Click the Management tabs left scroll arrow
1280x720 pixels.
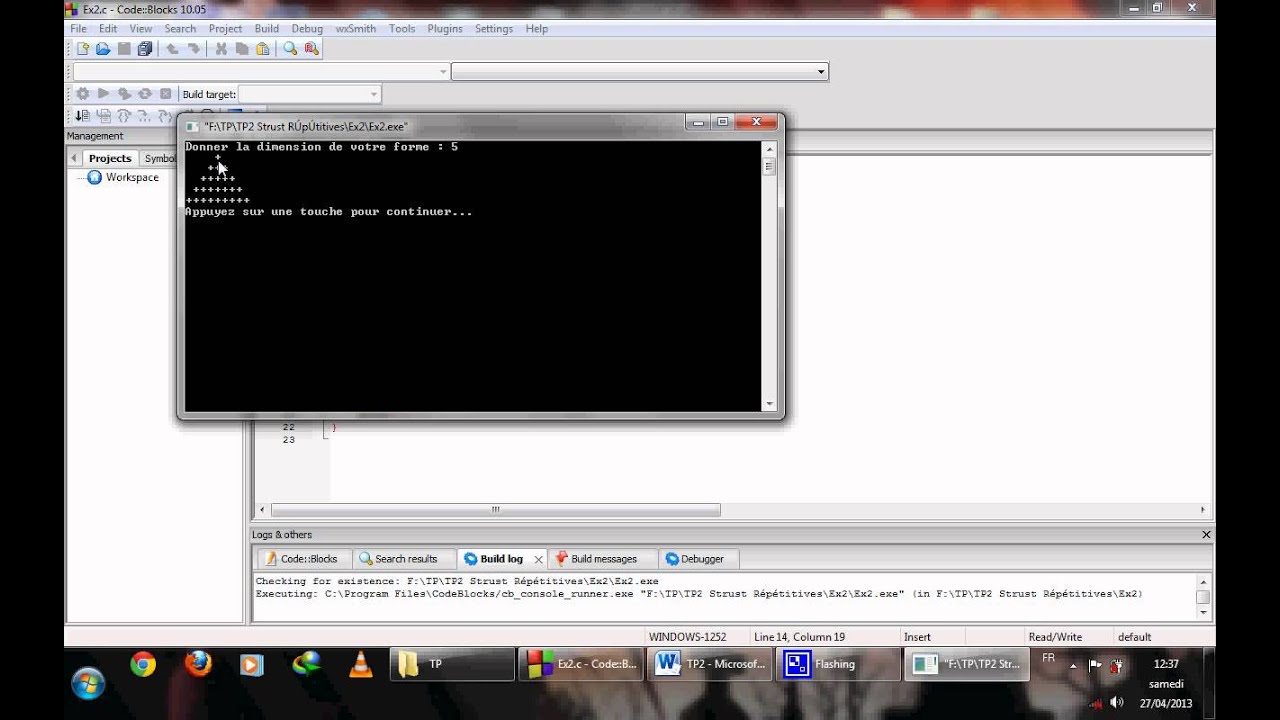point(74,158)
